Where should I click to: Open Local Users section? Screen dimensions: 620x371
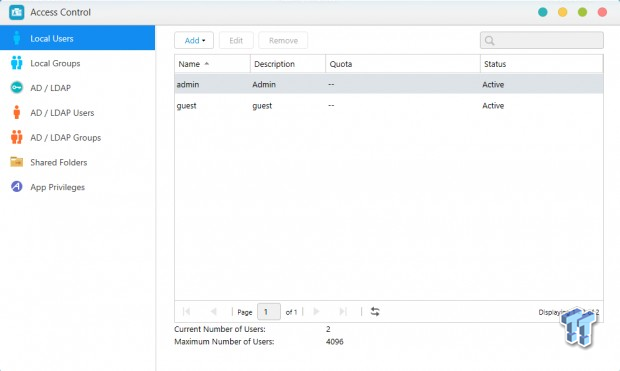(78, 38)
